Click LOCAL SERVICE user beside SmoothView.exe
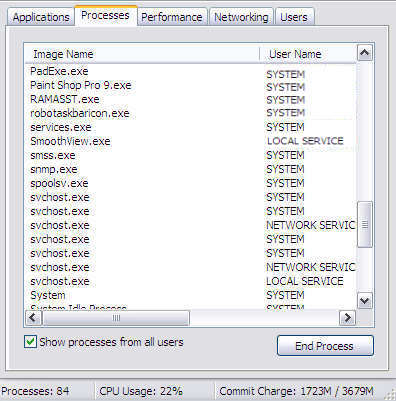The height and width of the screenshot is (401, 396). point(305,141)
